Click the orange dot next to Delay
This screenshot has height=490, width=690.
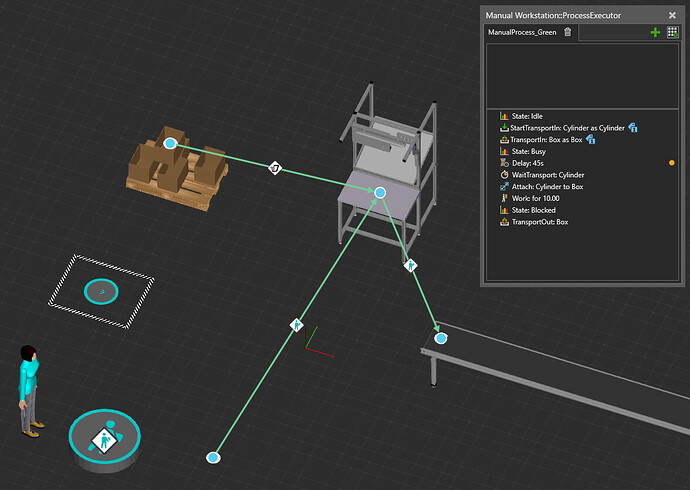click(x=671, y=163)
